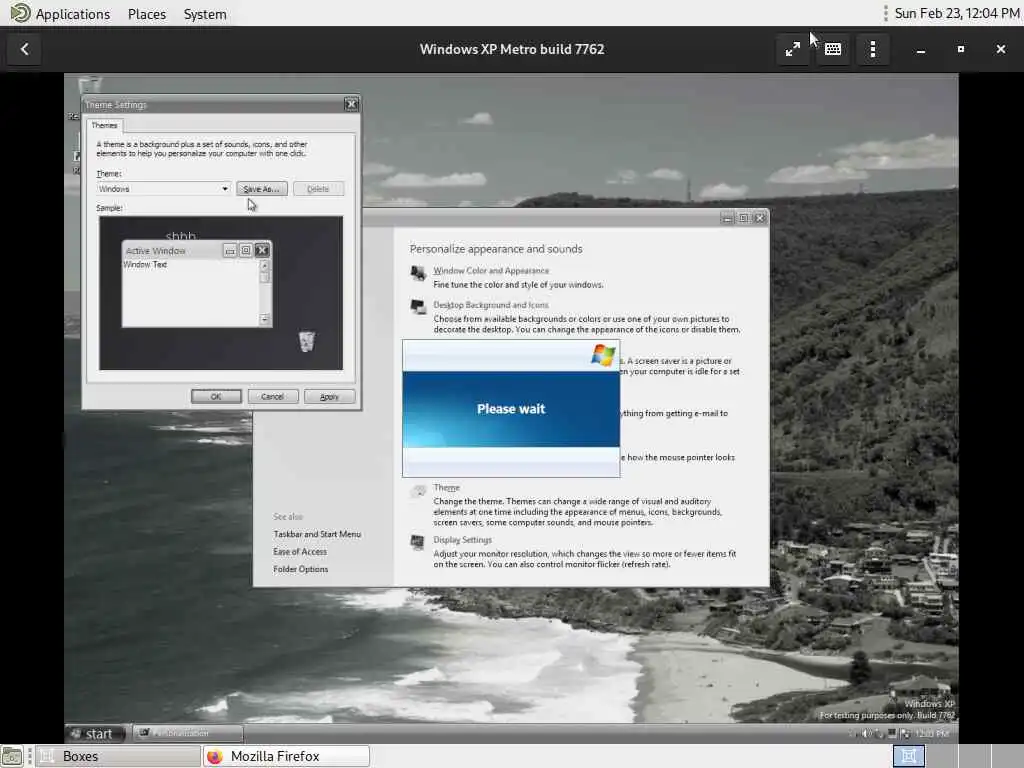The height and width of the screenshot is (768, 1024).
Task: Click the Themes tab
Action: pos(104,125)
